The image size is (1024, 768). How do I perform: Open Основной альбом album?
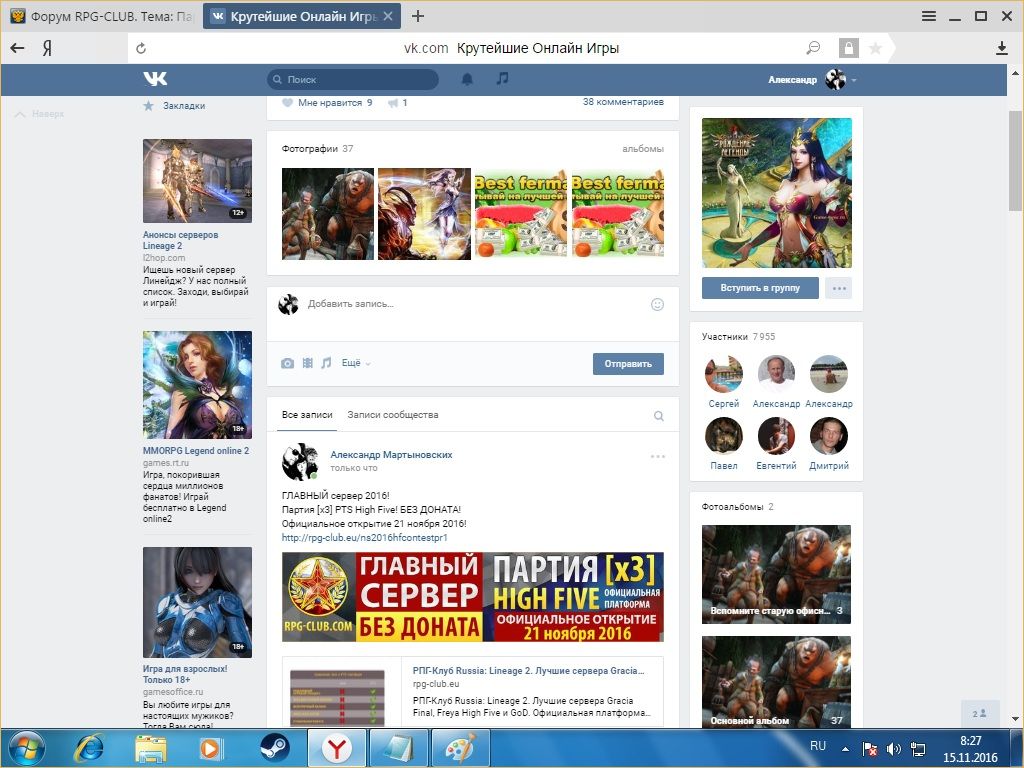776,682
